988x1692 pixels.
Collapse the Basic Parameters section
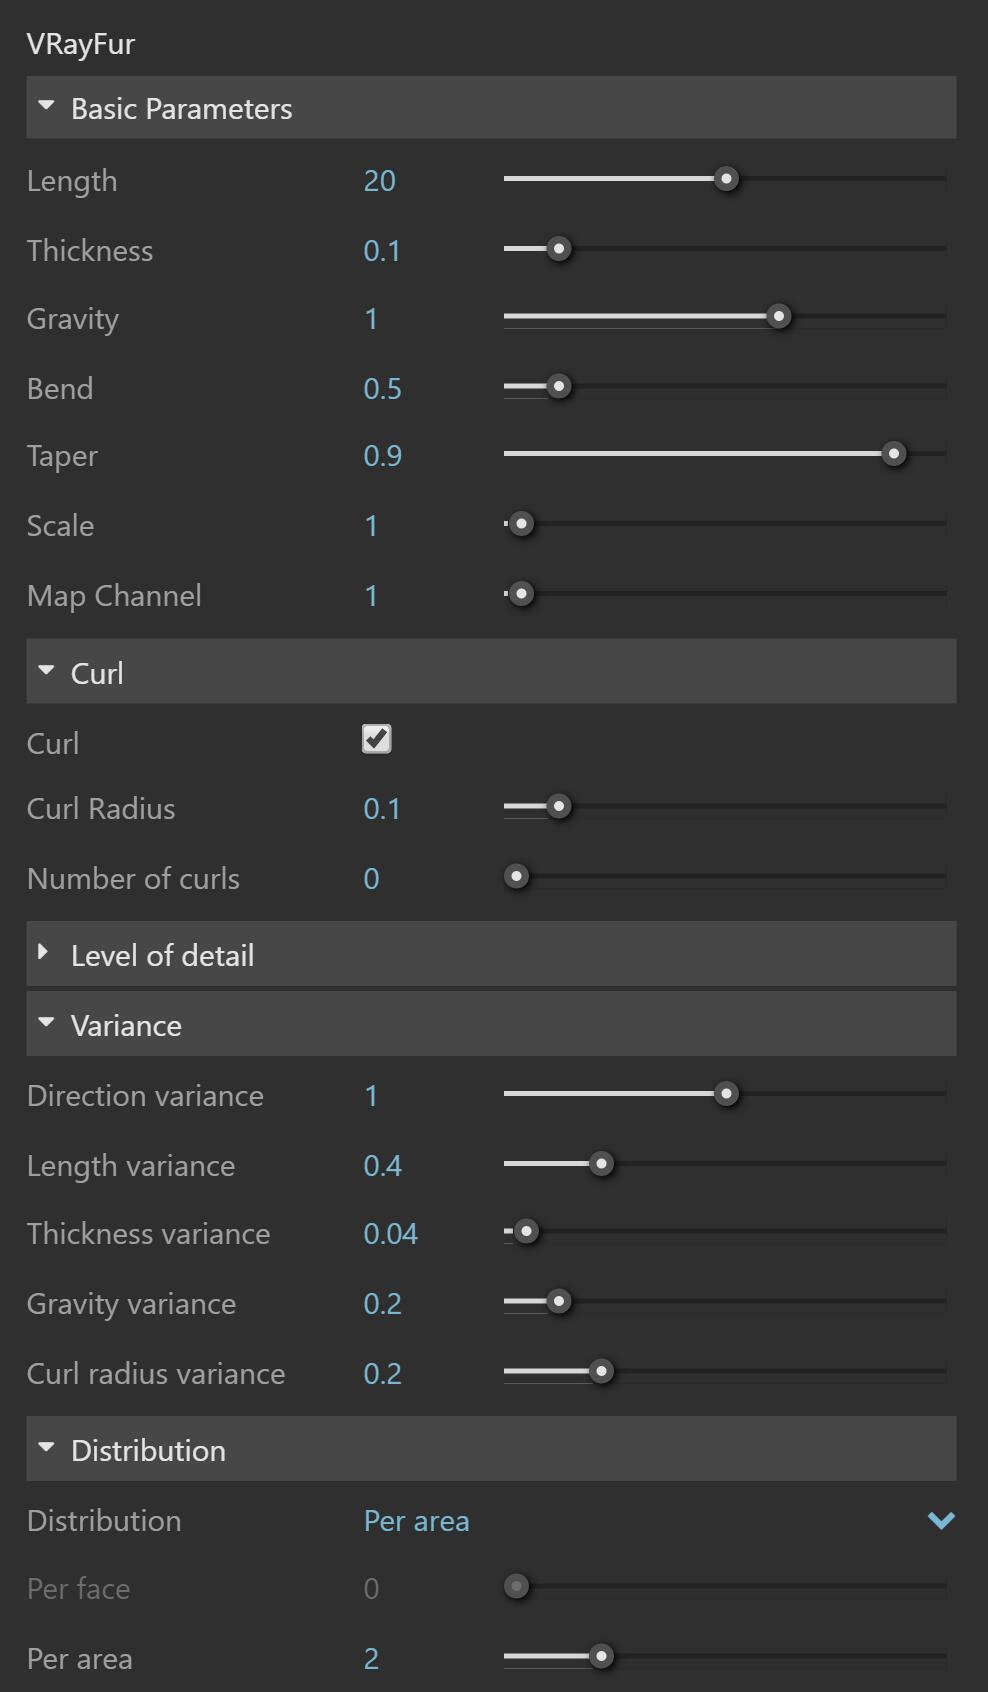click(46, 106)
